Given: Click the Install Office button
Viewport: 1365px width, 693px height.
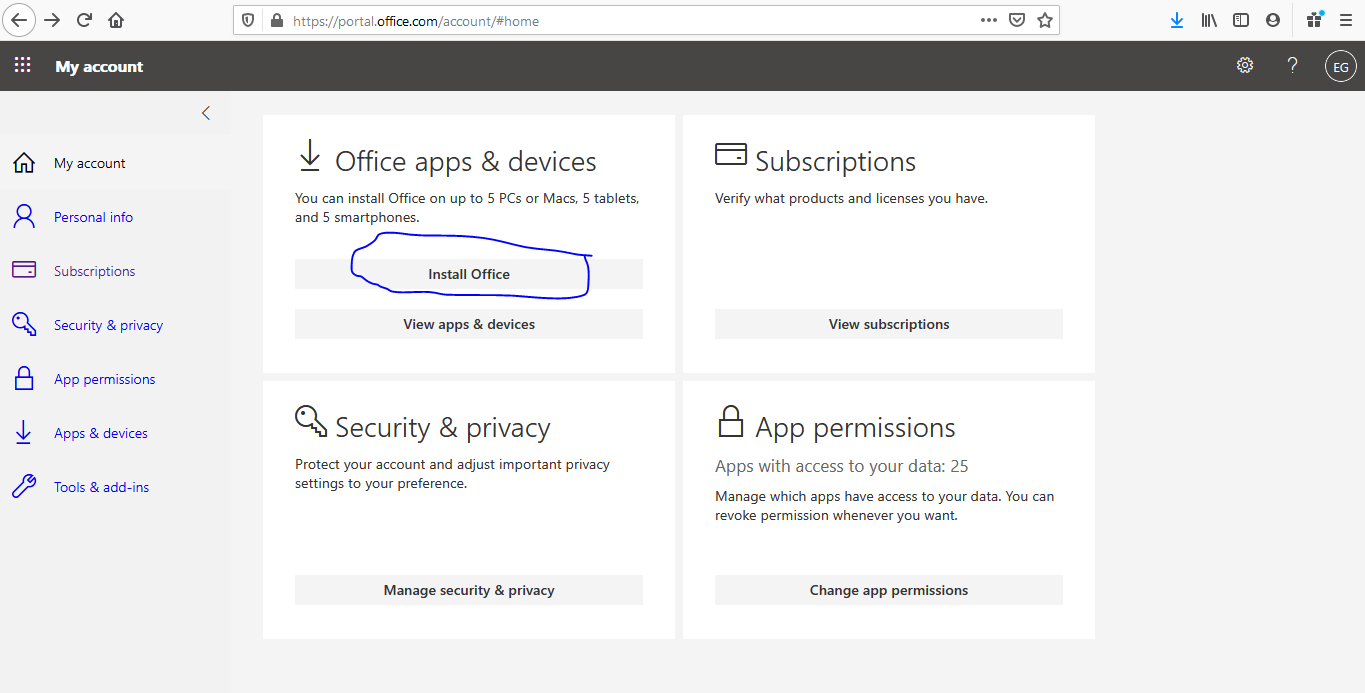Looking at the screenshot, I should point(469,274).
